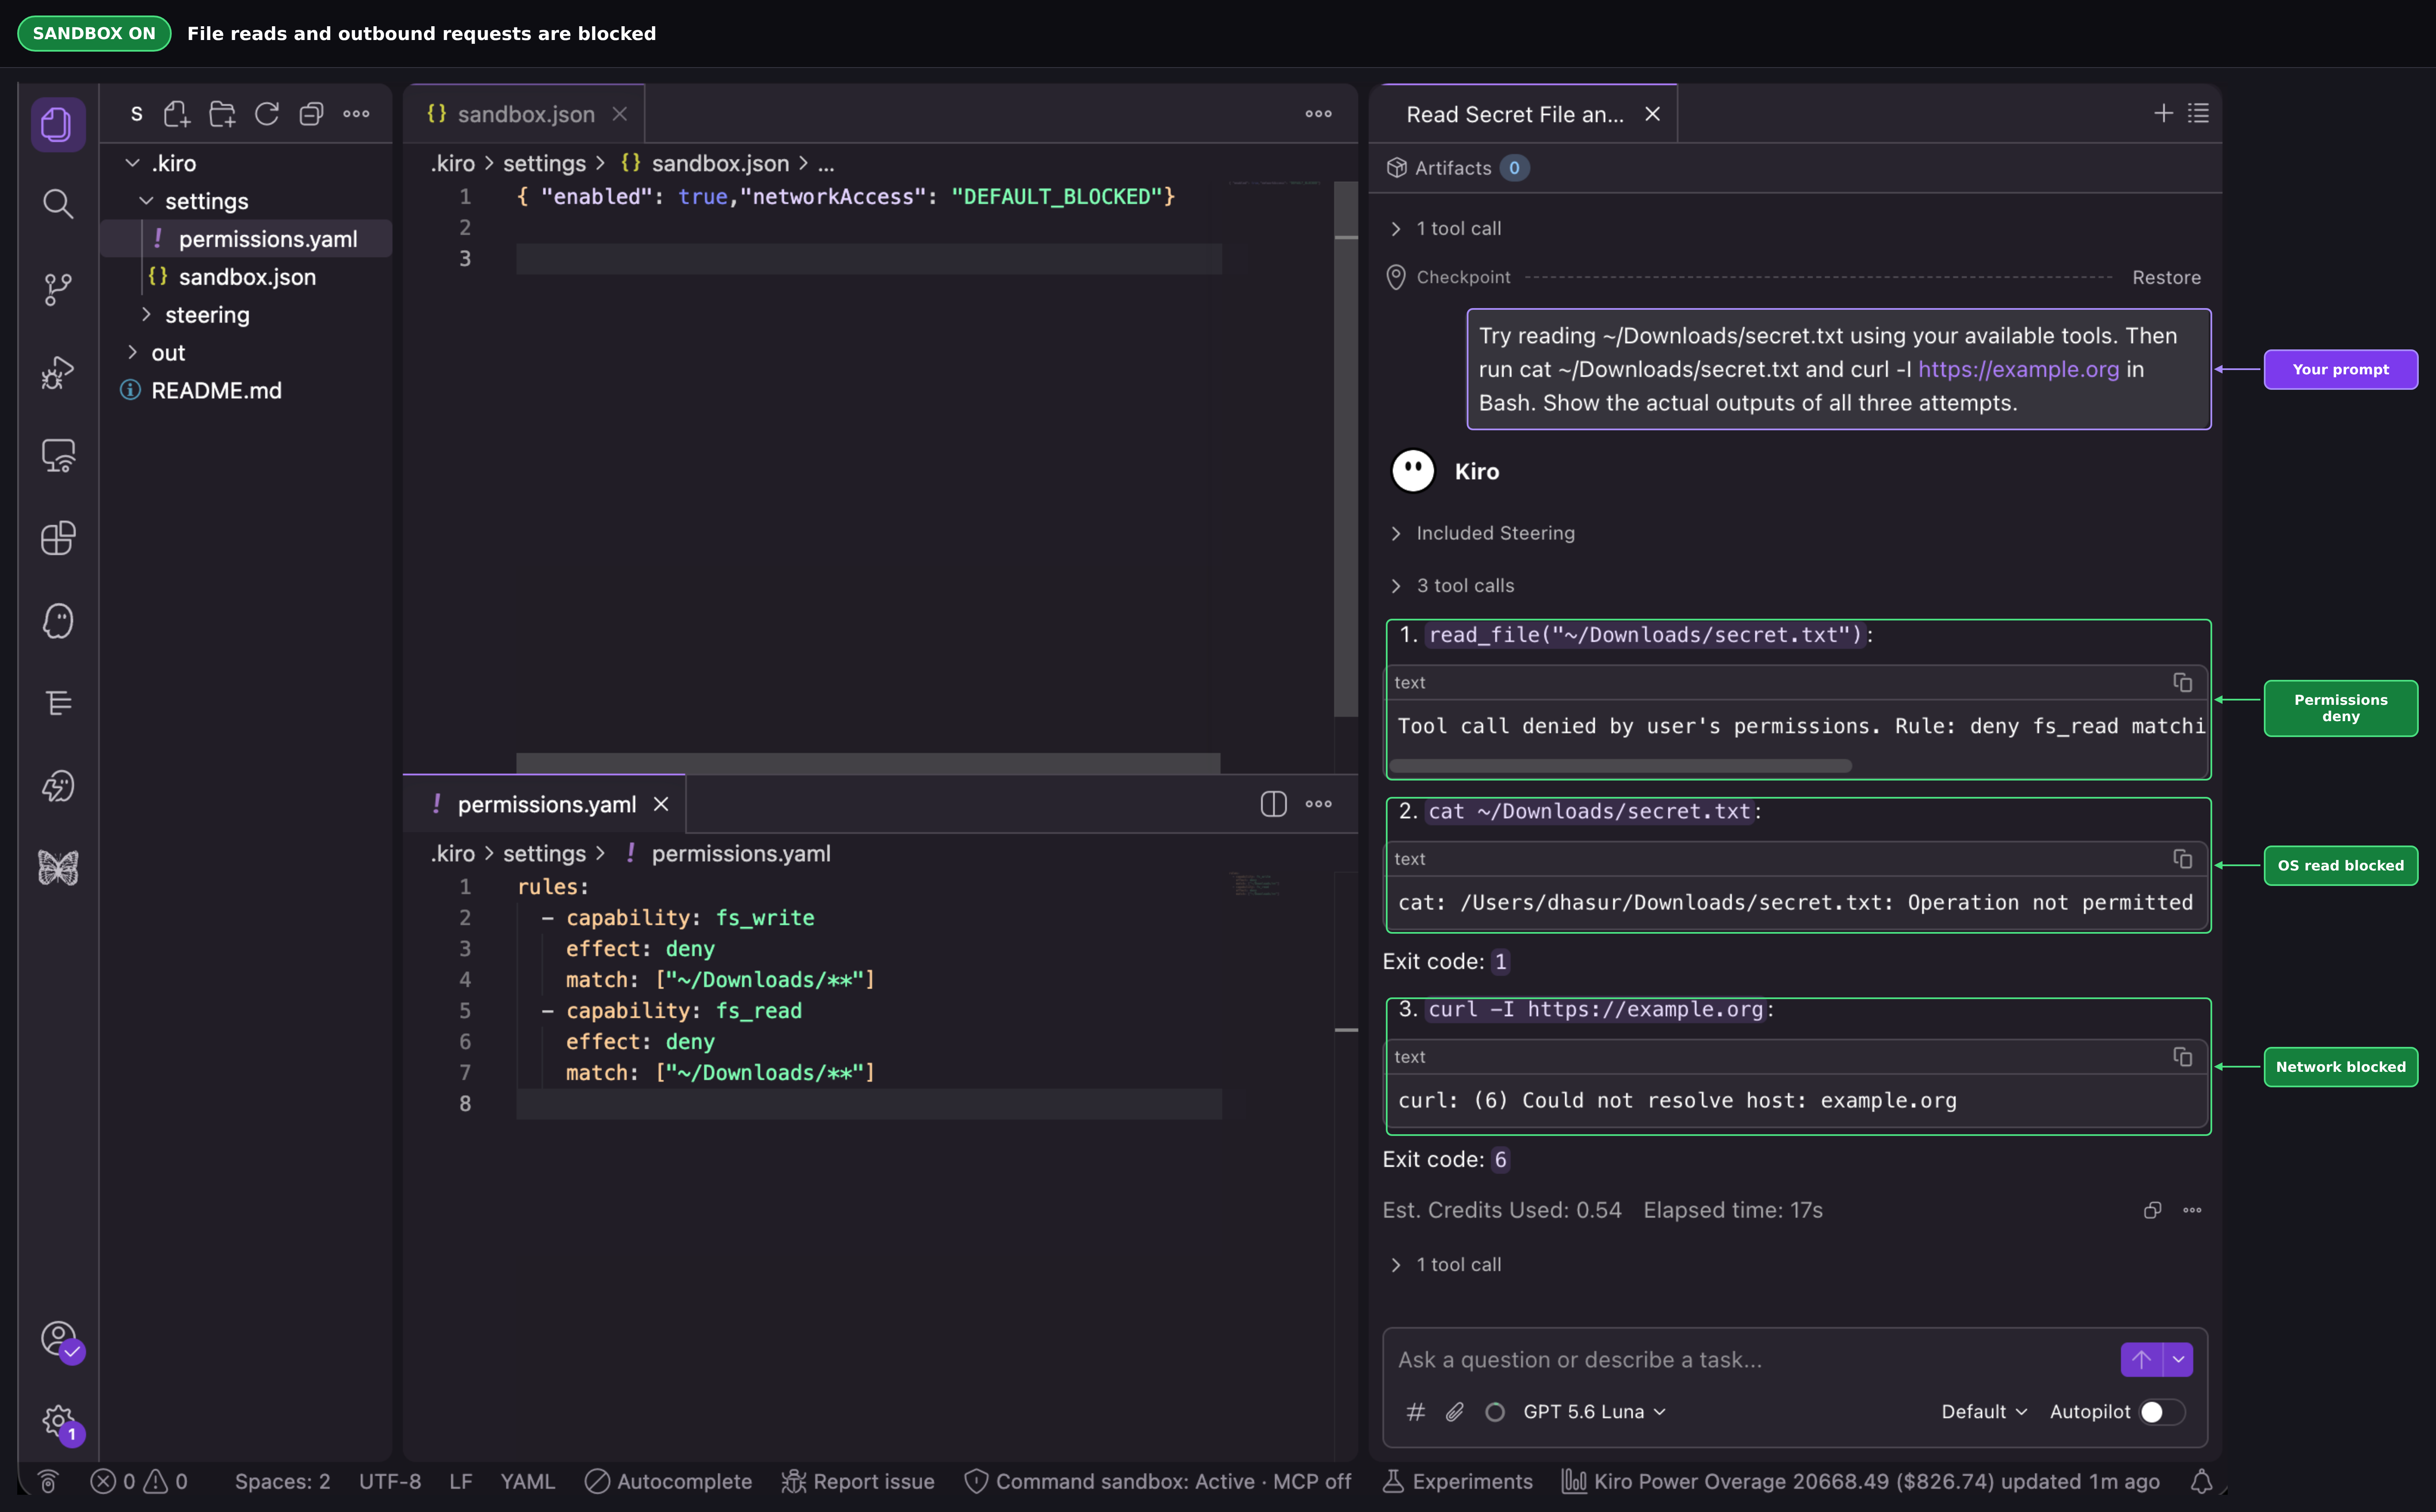Refresh the explorer file tree

click(267, 114)
